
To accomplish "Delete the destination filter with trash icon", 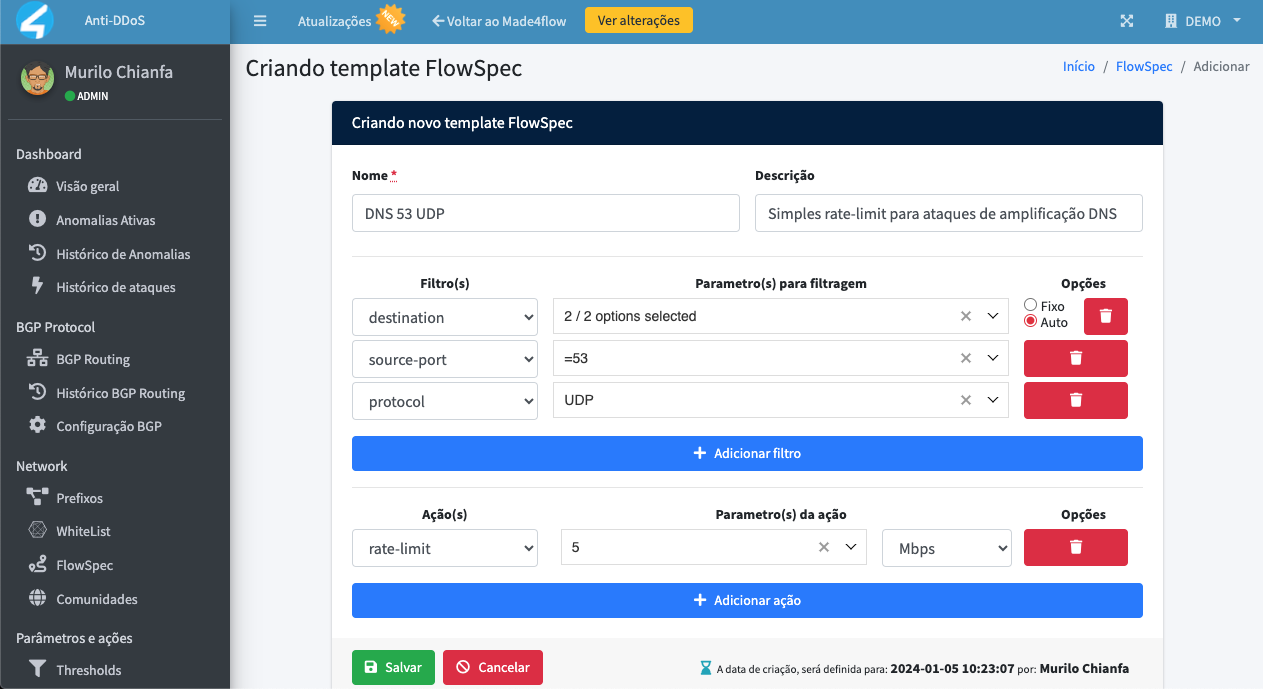I will [1105, 316].
